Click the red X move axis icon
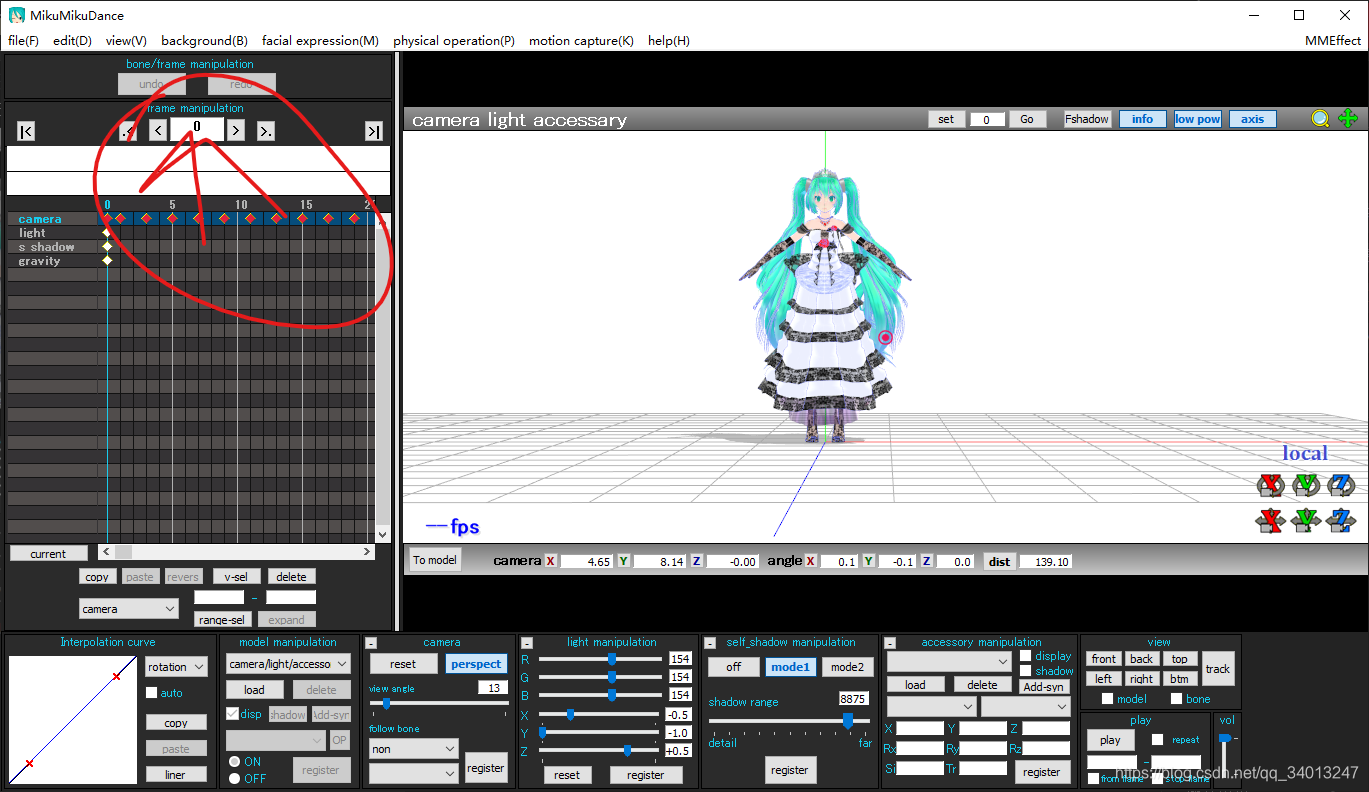 click(1270, 520)
